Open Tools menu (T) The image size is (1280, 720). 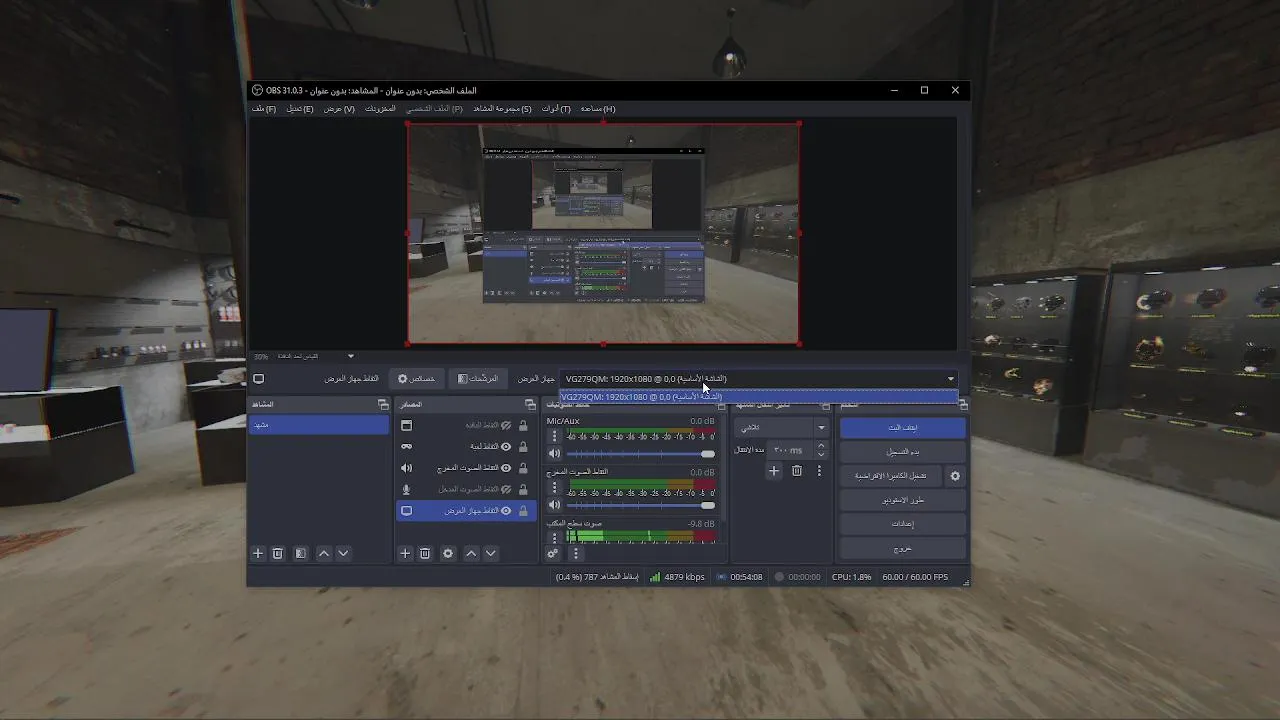coord(556,108)
